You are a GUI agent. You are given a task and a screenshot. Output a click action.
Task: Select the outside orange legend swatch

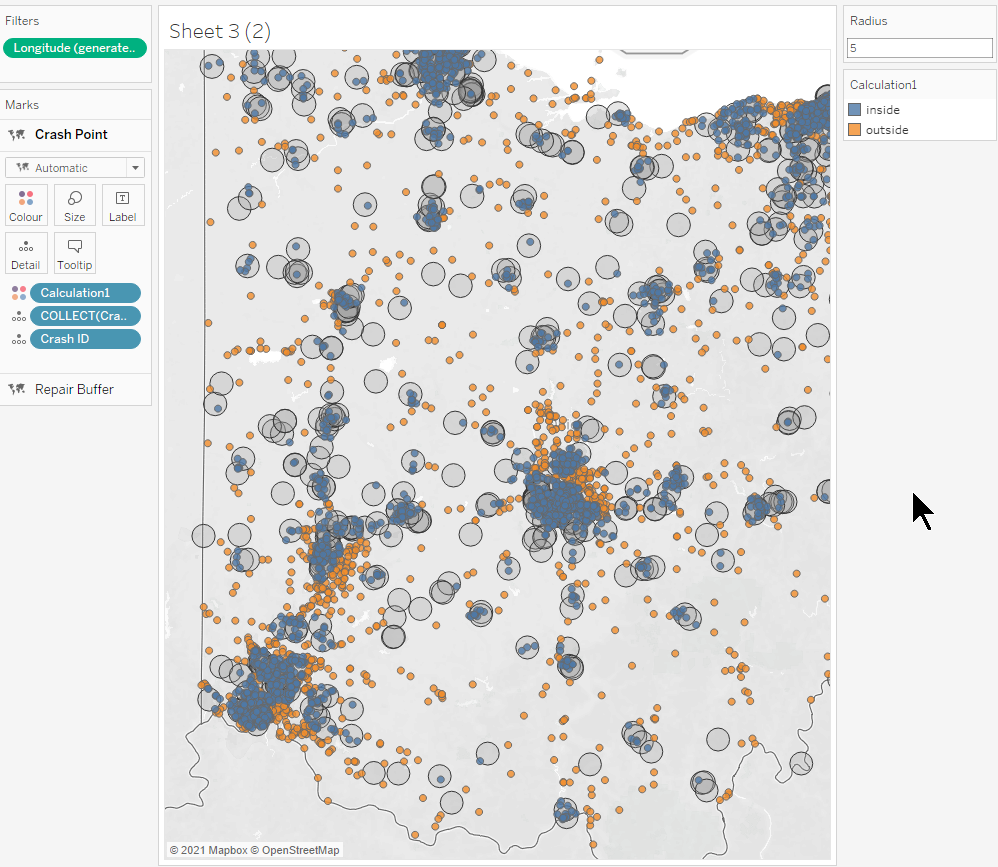[854, 130]
